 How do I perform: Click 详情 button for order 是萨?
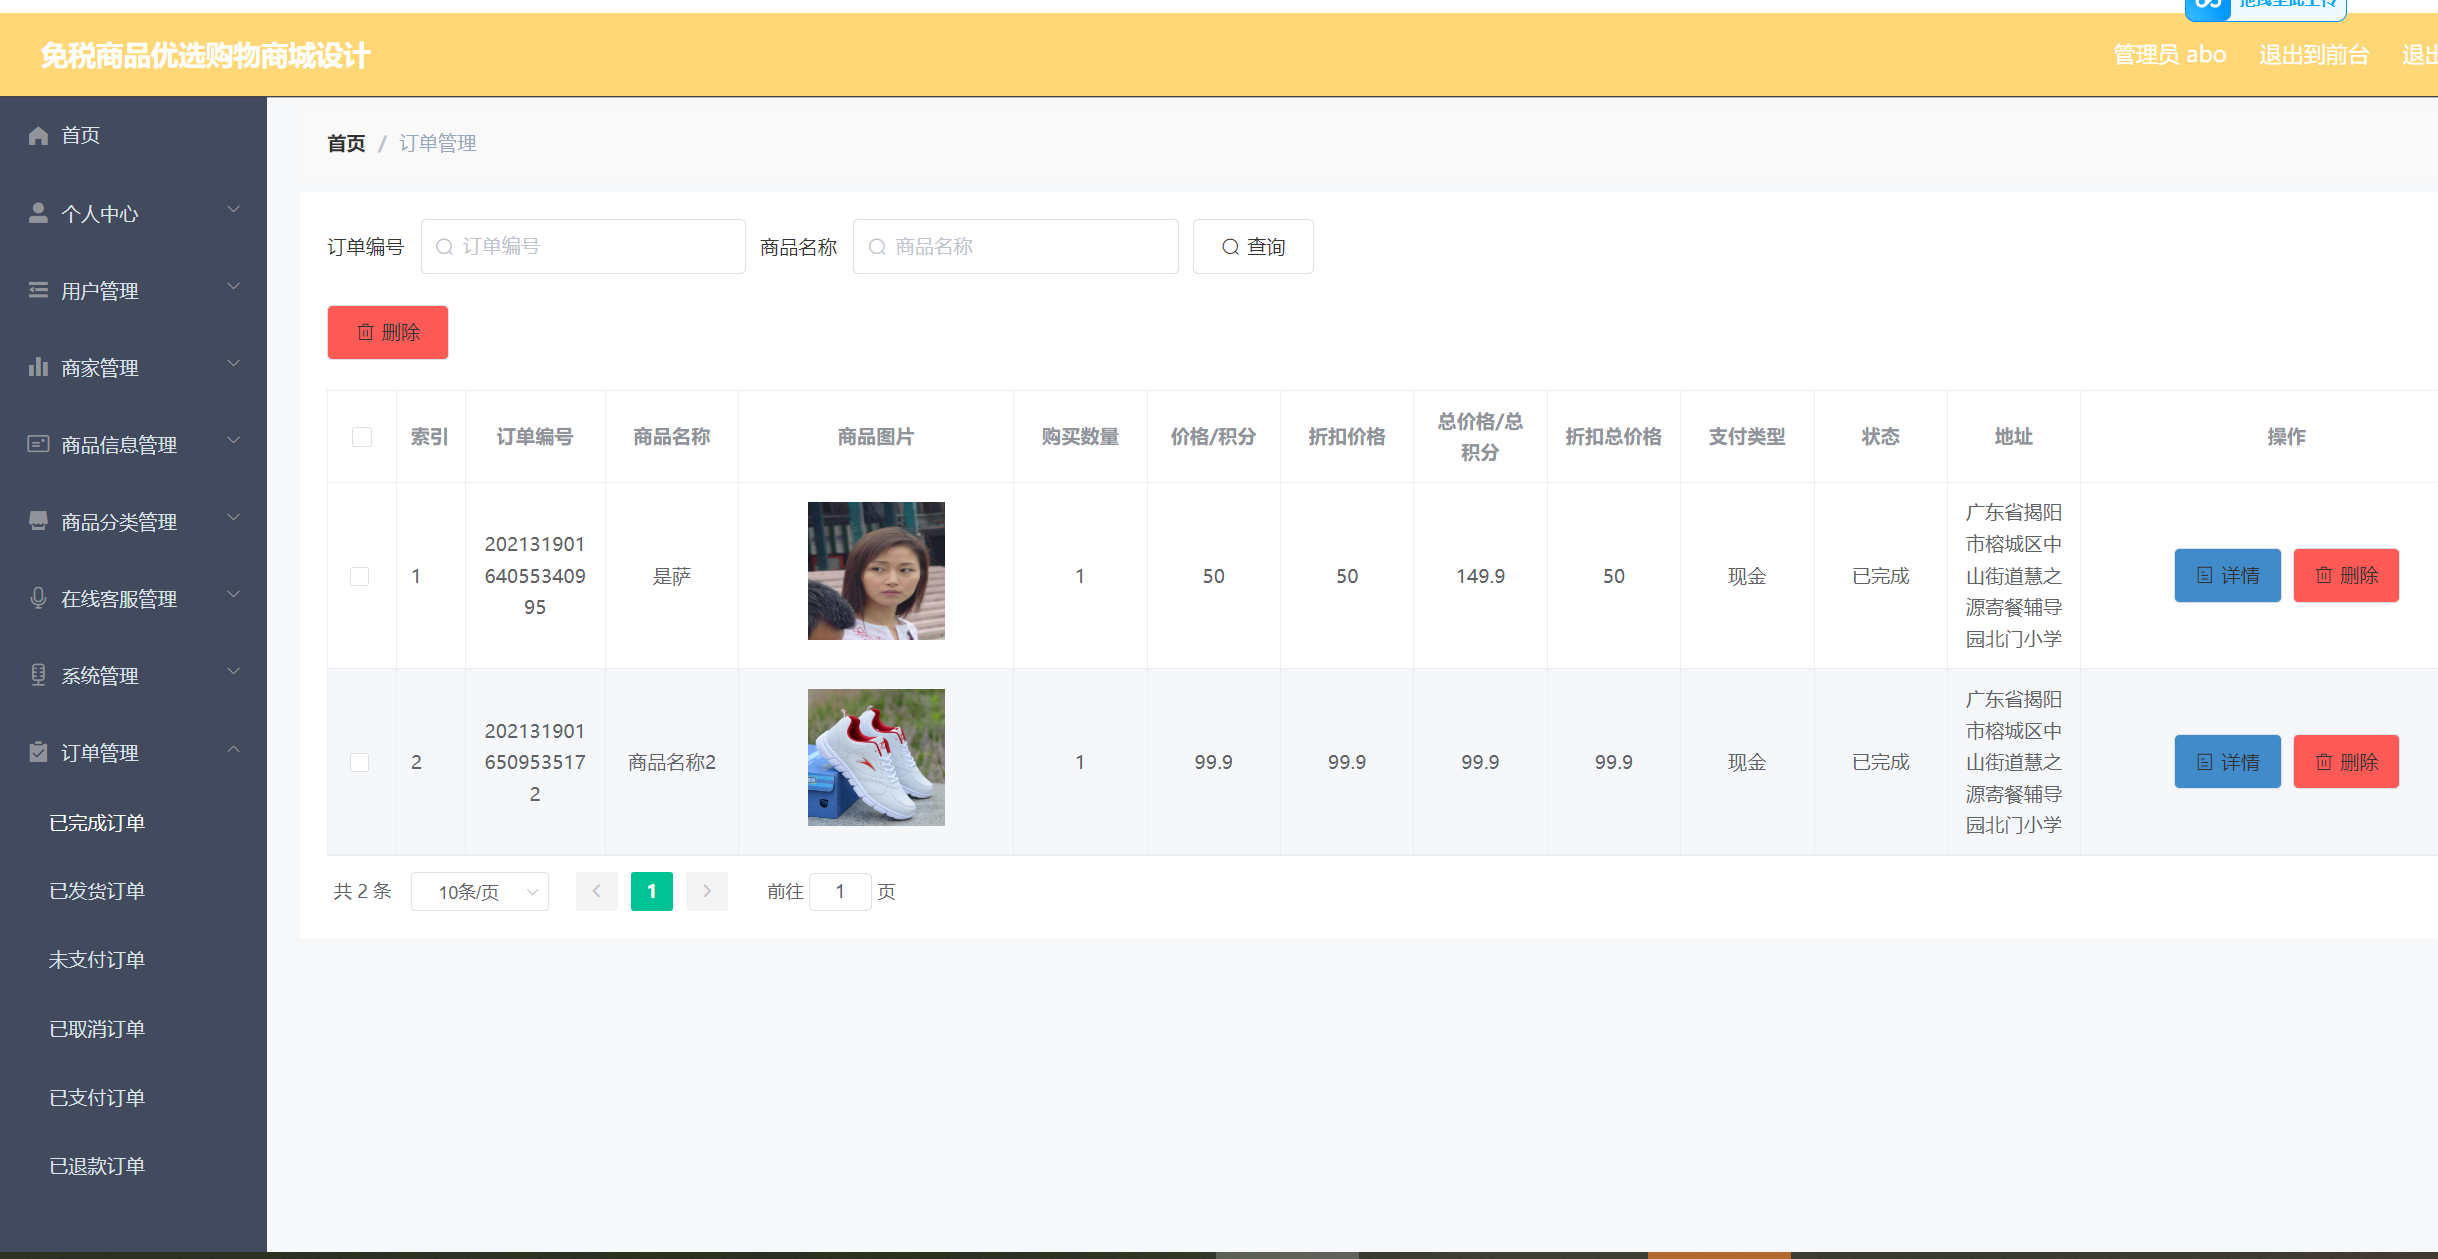click(2227, 576)
